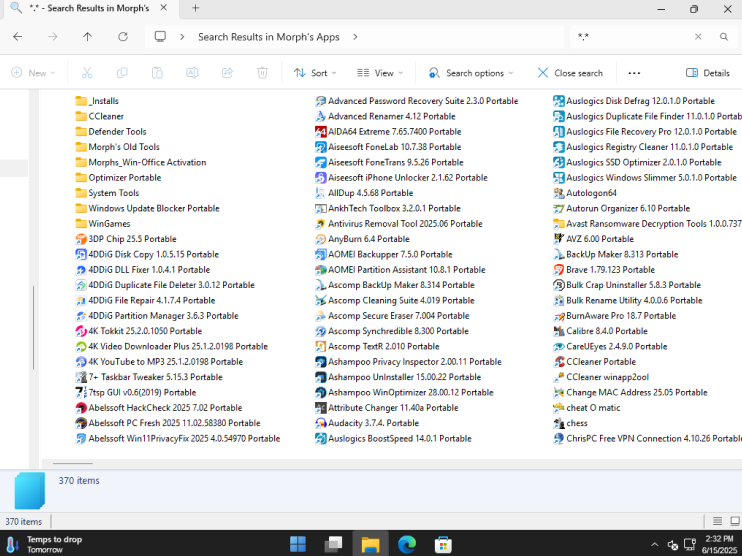Close the Search Results tab
This screenshot has height=556, width=742.
tap(163, 8)
